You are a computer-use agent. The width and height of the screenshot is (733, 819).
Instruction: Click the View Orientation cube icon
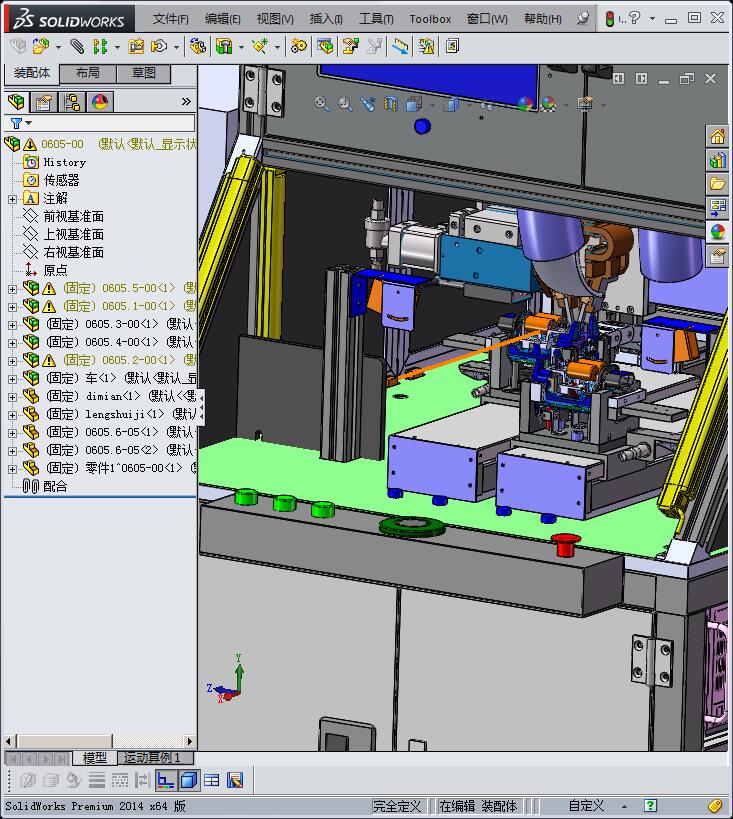pos(414,104)
